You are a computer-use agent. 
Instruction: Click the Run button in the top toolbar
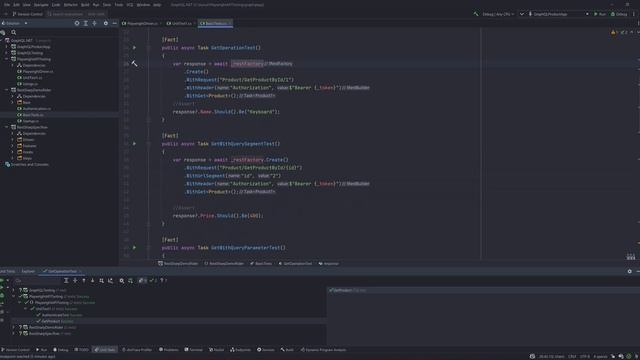click(x=600, y=14)
